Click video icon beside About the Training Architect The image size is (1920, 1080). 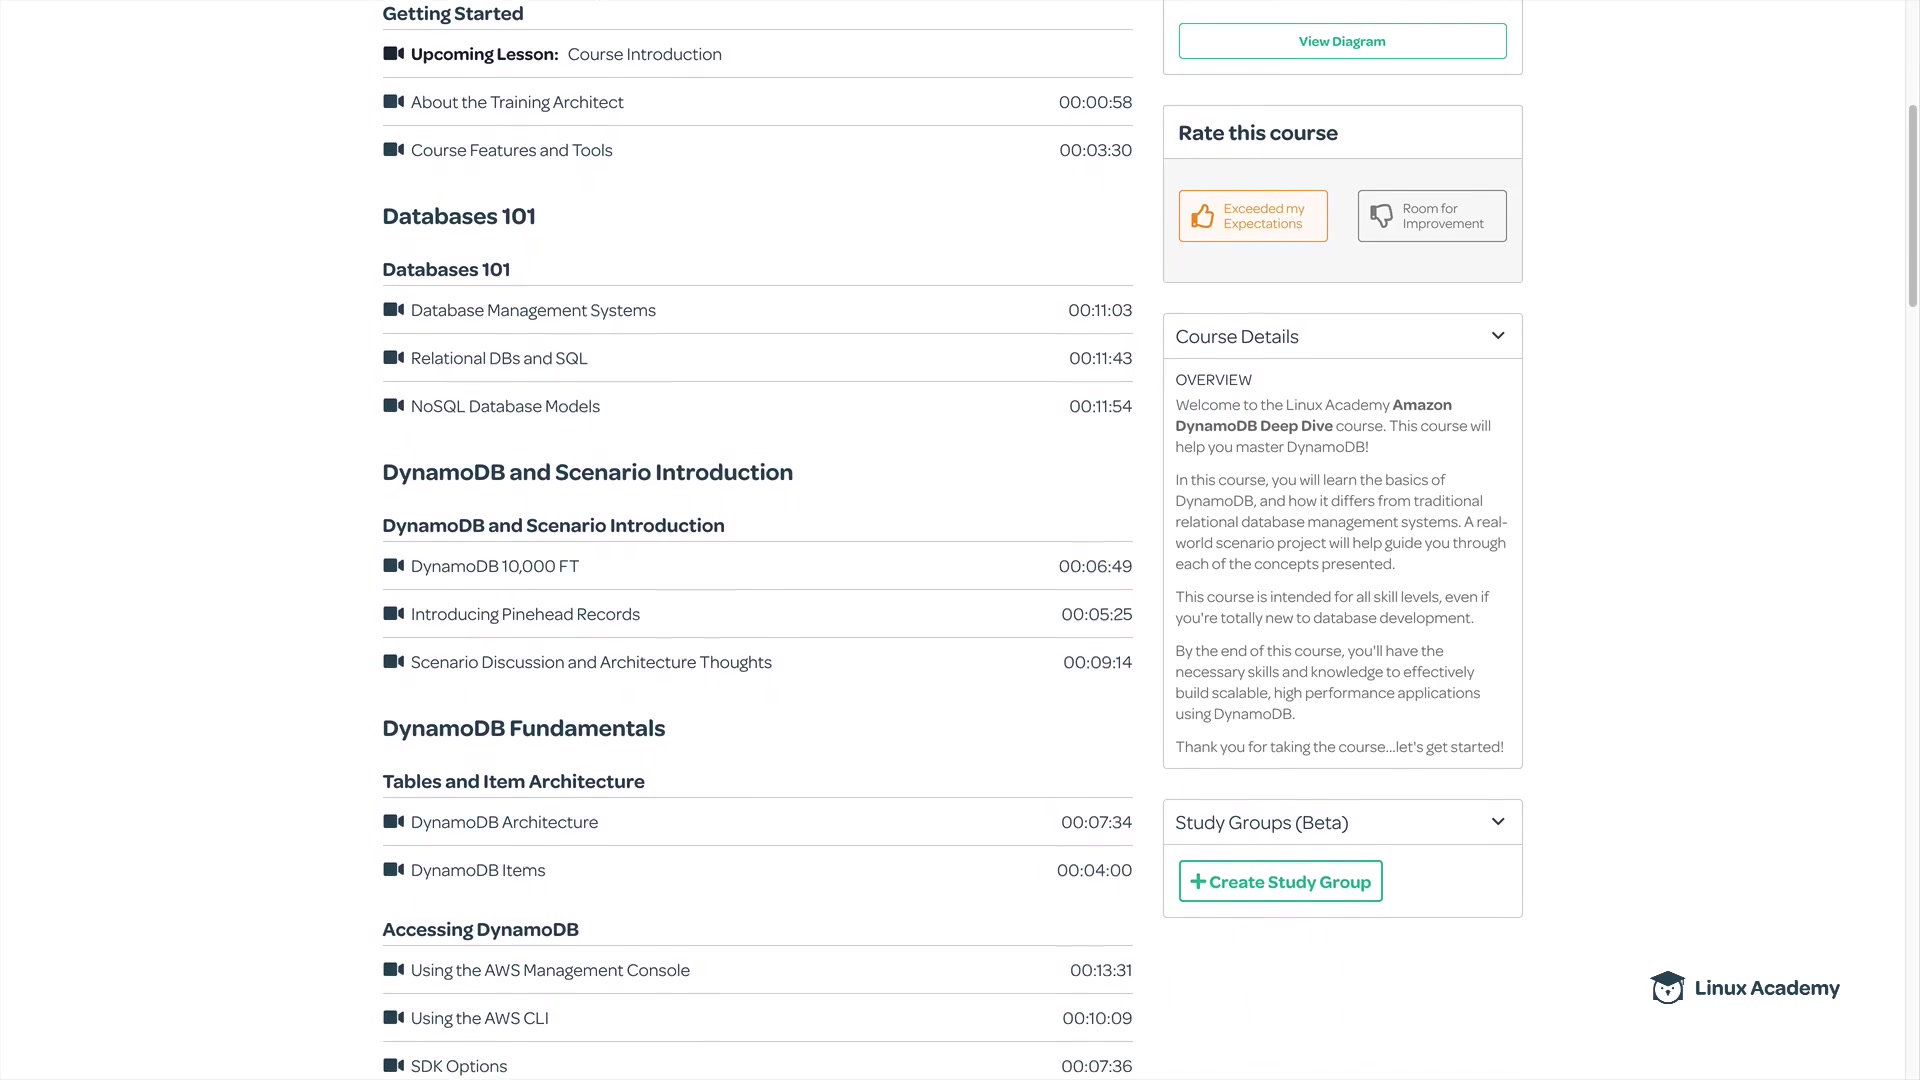[x=393, y=102]
